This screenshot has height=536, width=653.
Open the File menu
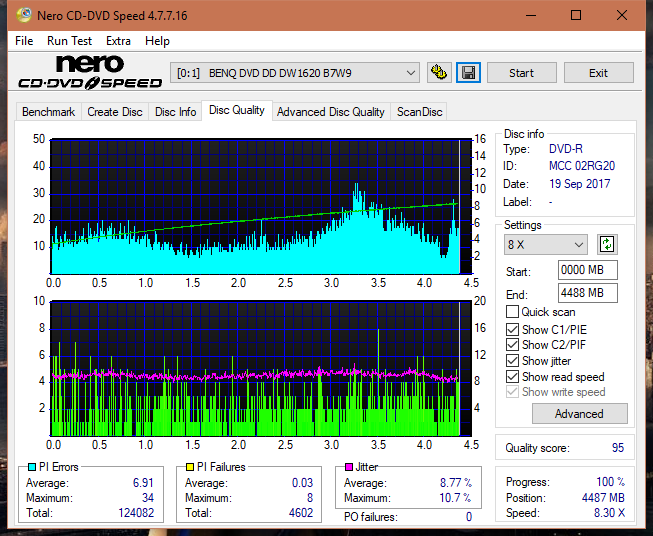24,41
